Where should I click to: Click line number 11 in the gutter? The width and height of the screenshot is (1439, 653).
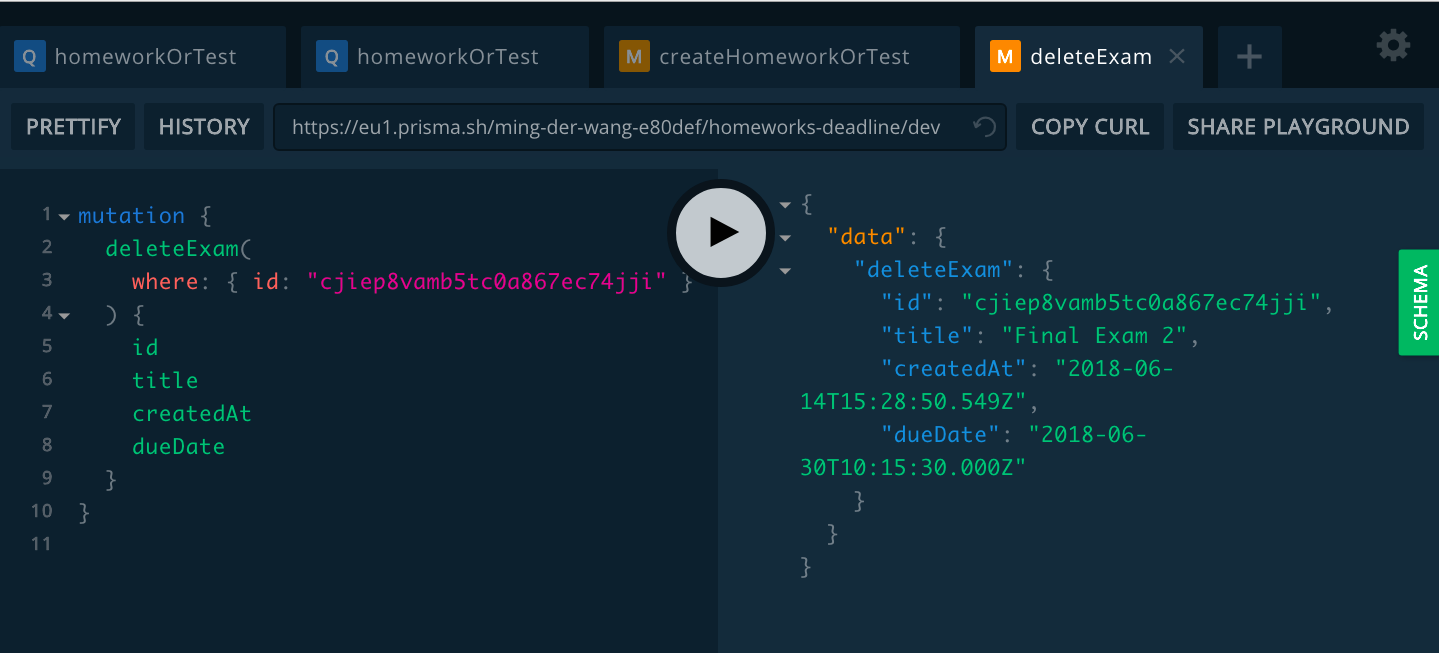[x=41, y=544]
